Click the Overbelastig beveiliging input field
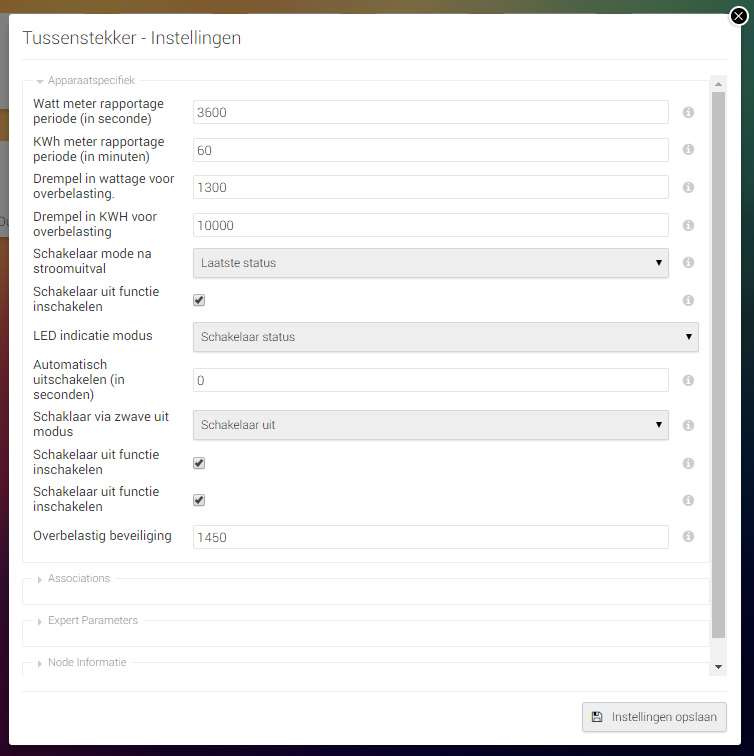 (x=430, y=537)
